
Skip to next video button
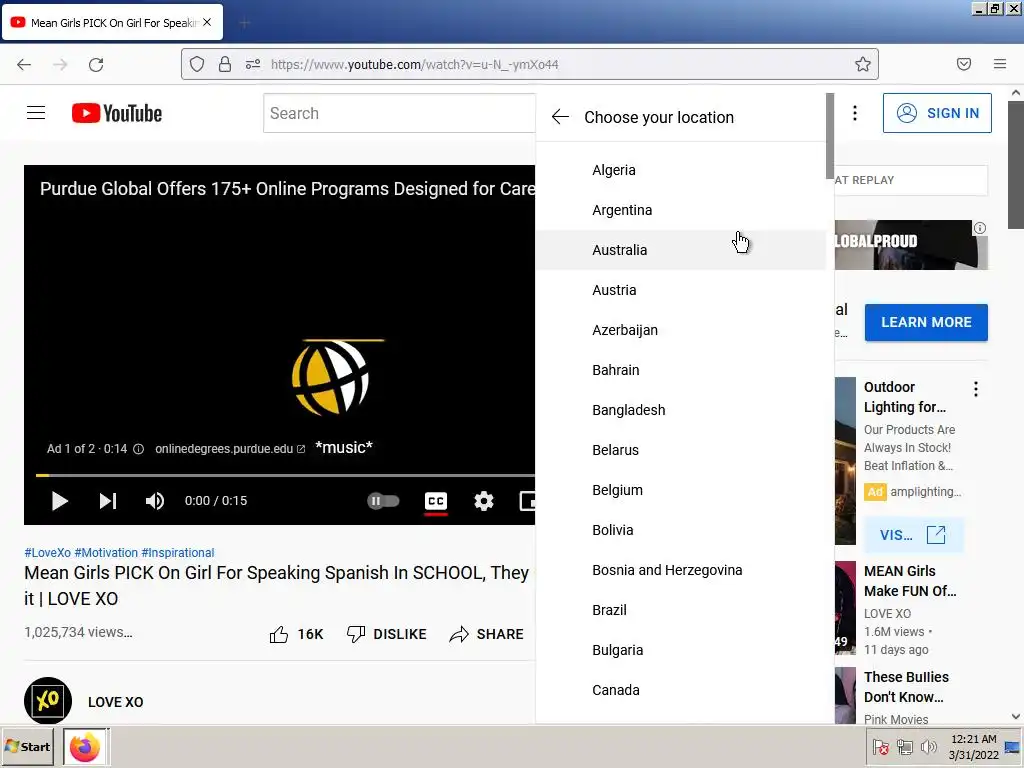108,501
